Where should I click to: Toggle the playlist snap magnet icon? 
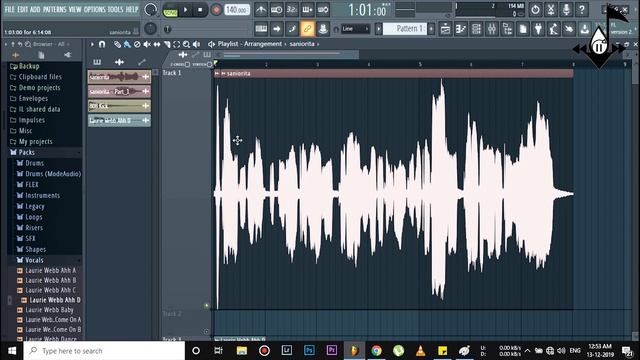102,44
